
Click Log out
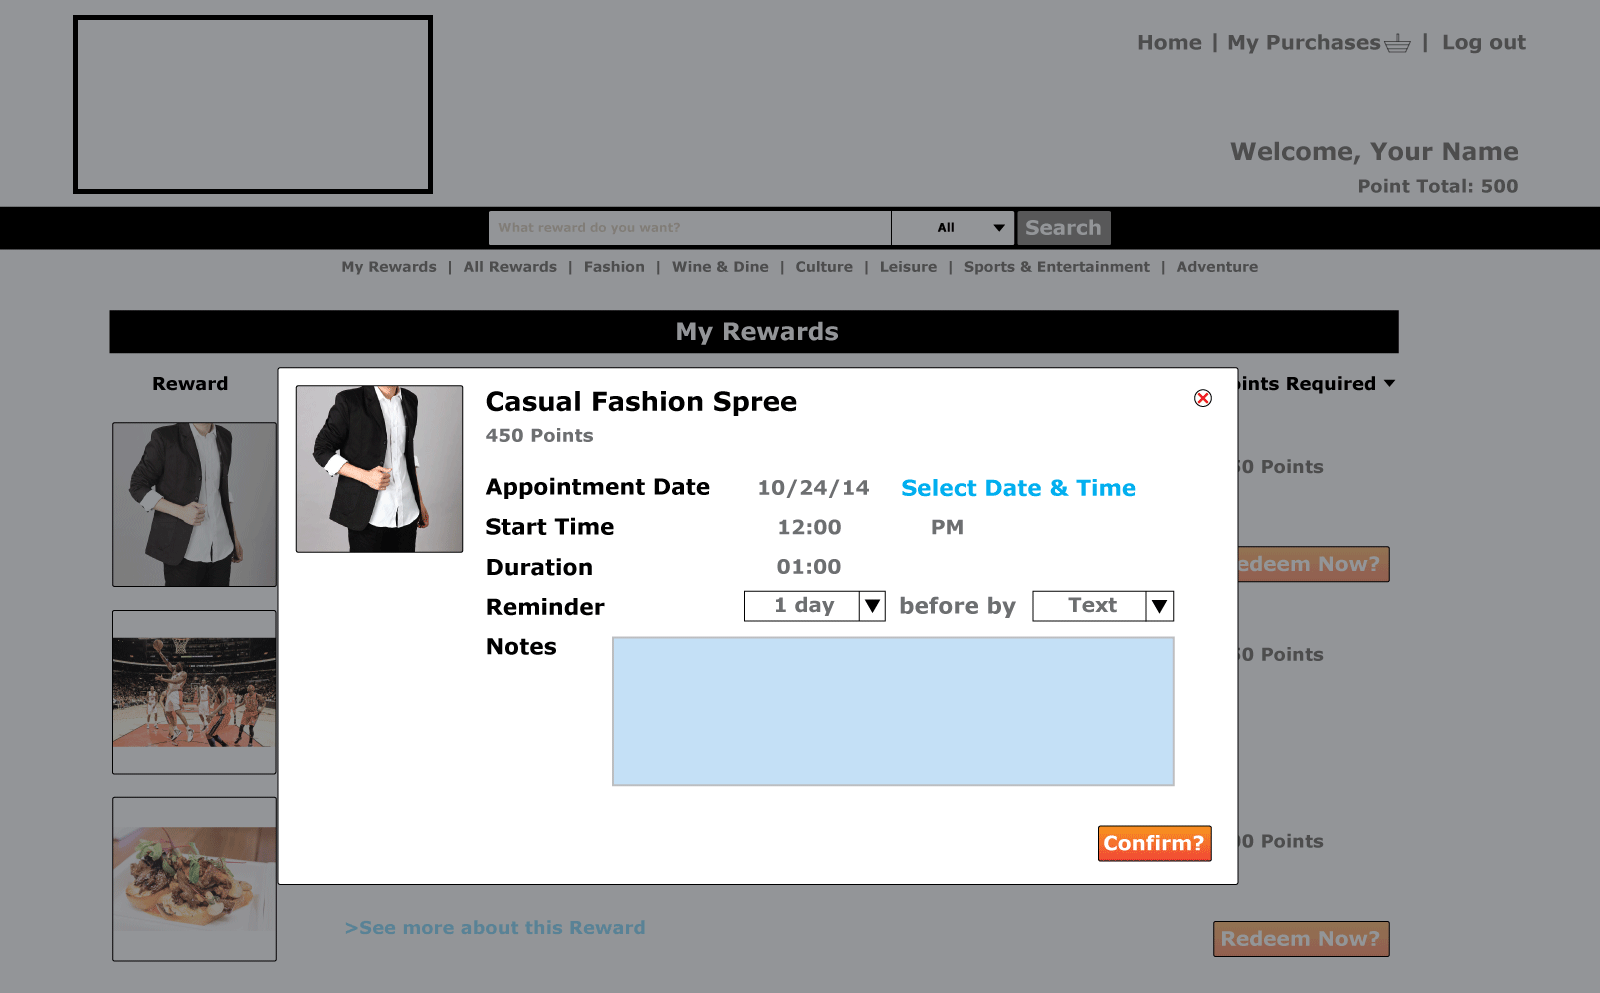tap(1483, 43)
